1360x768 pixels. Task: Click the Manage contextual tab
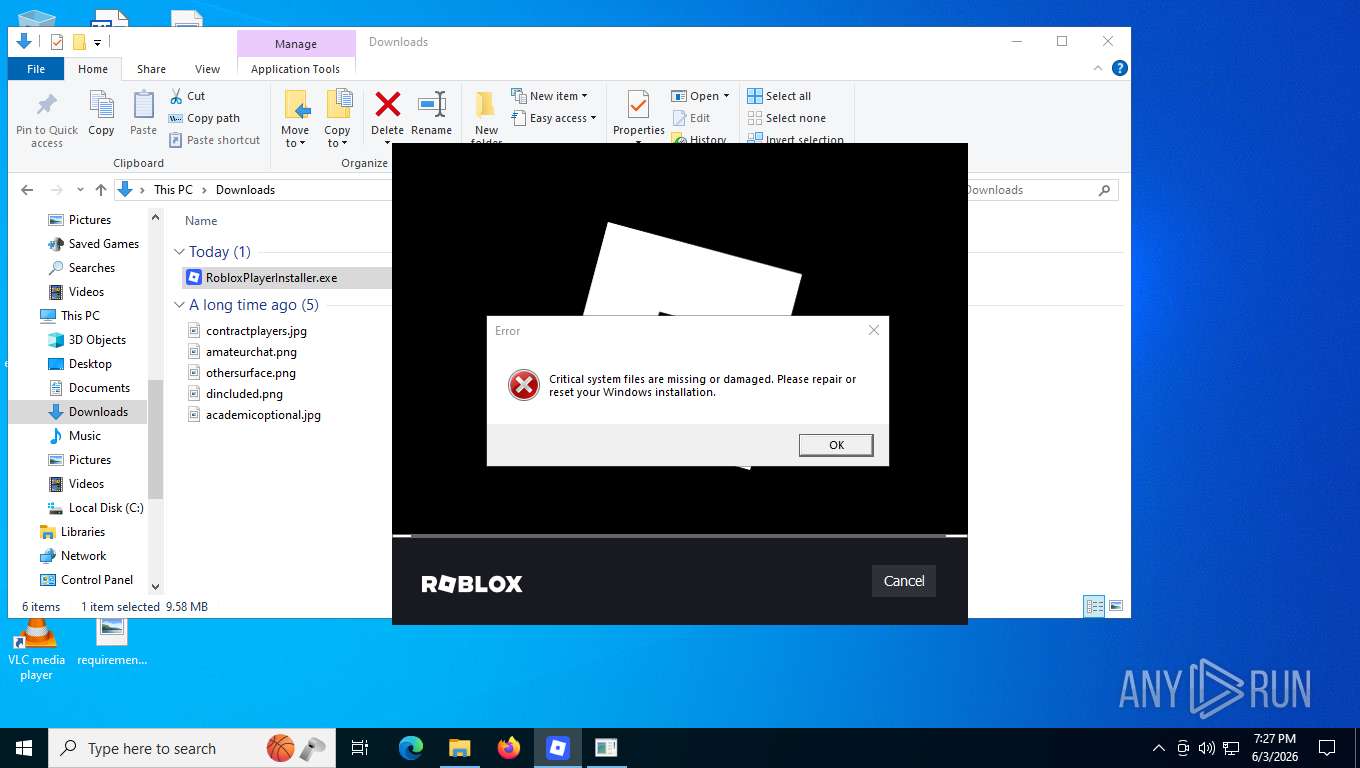tap(296, 44)
